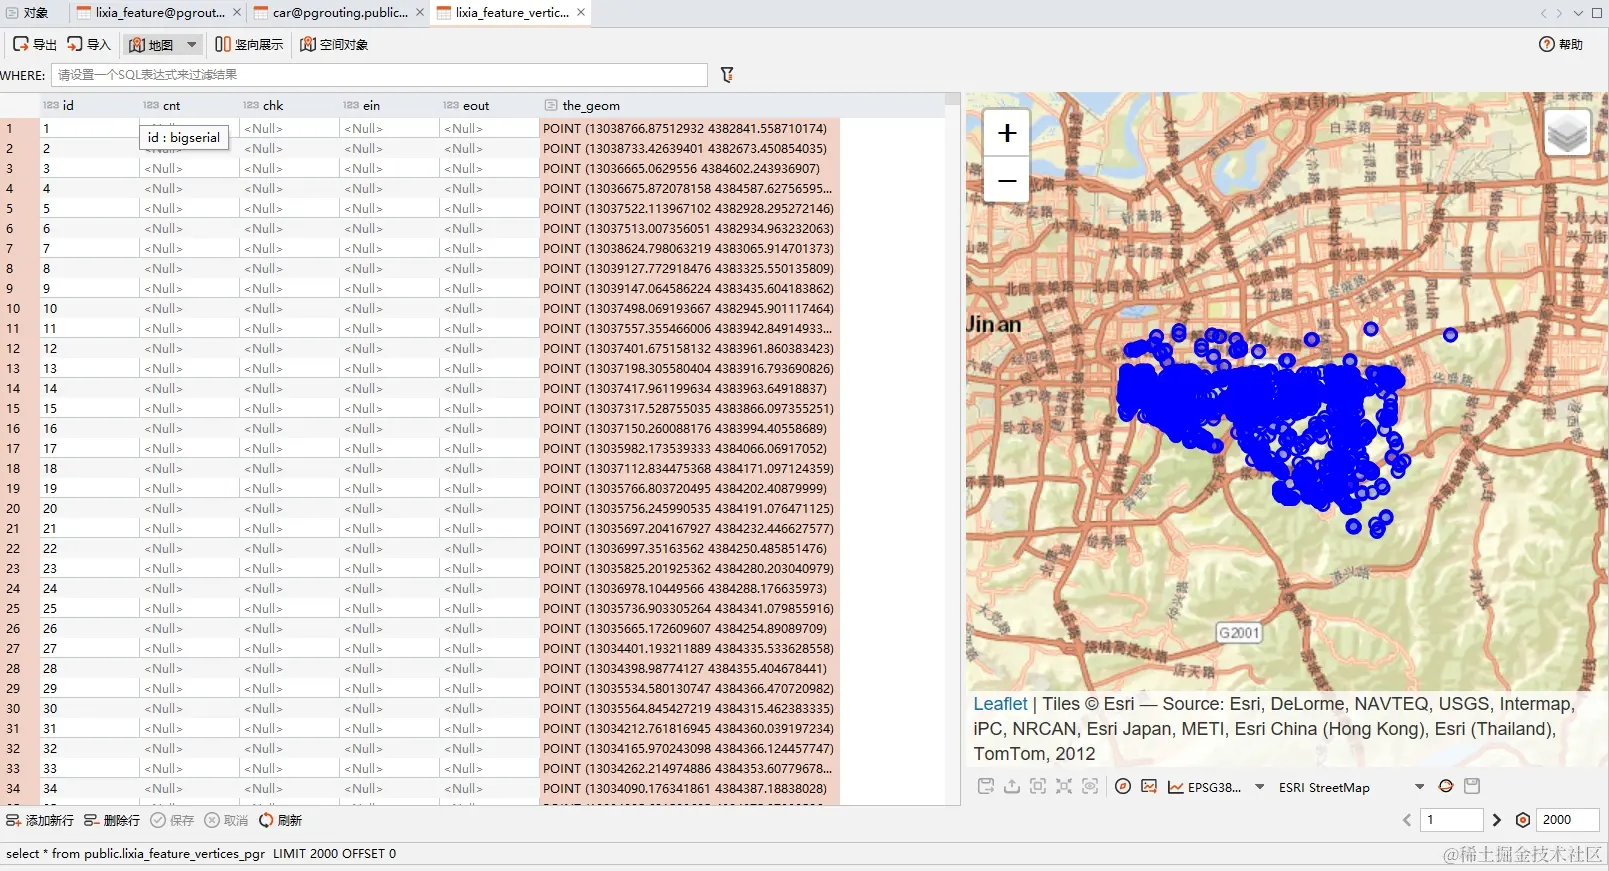Select row number 20 header
Image resolution: width=1609 pixels, height=871 pixels.
pos(19,508)
